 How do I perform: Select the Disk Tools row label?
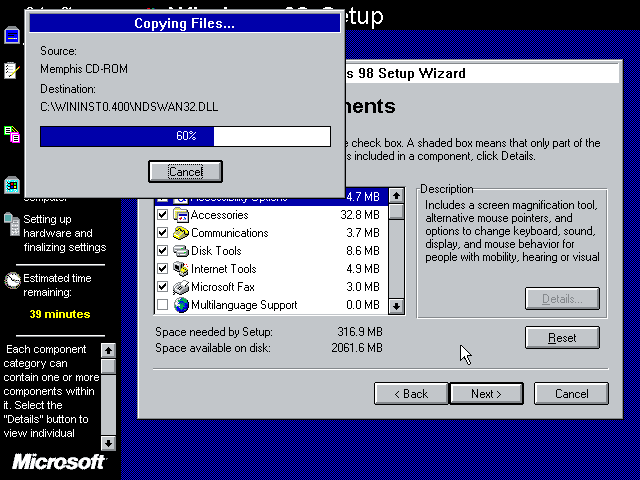(x=216, y=251)
